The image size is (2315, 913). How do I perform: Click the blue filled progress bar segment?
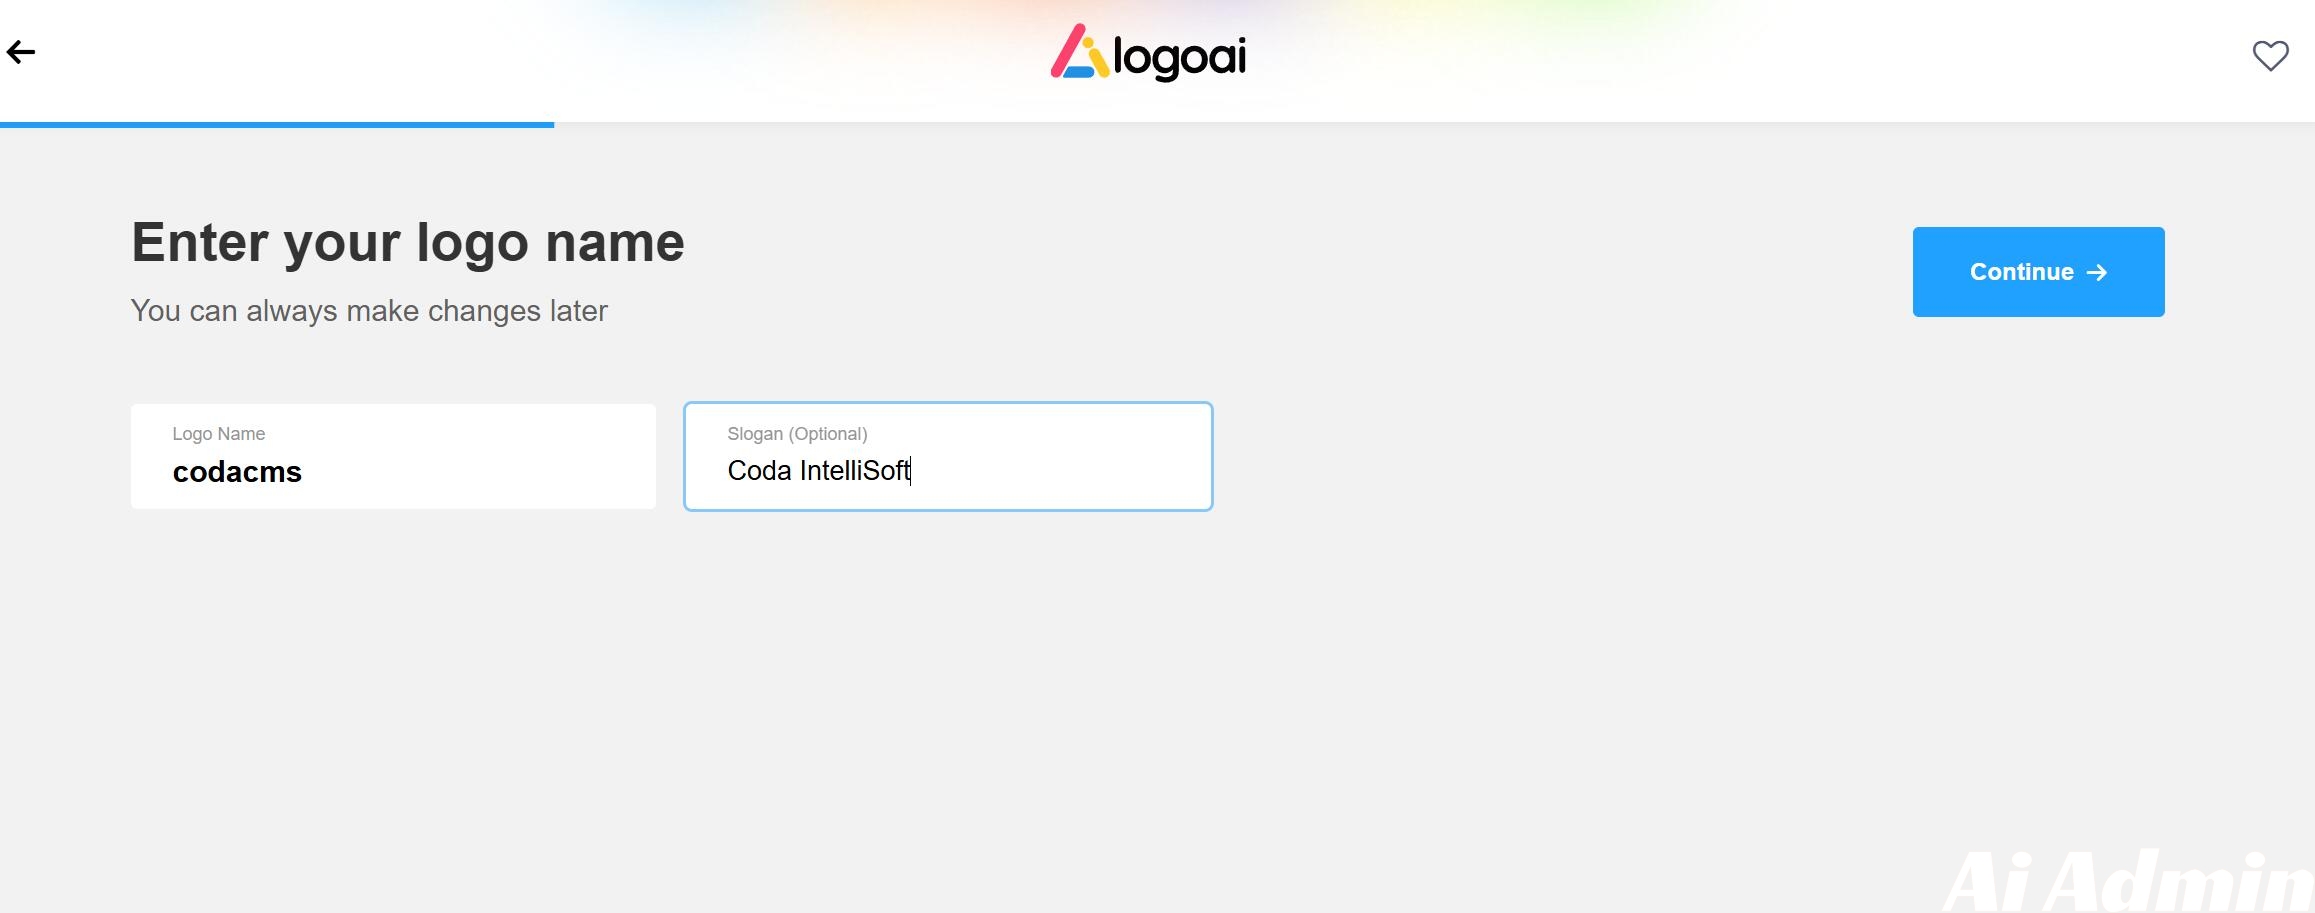(x=277, y=125)
